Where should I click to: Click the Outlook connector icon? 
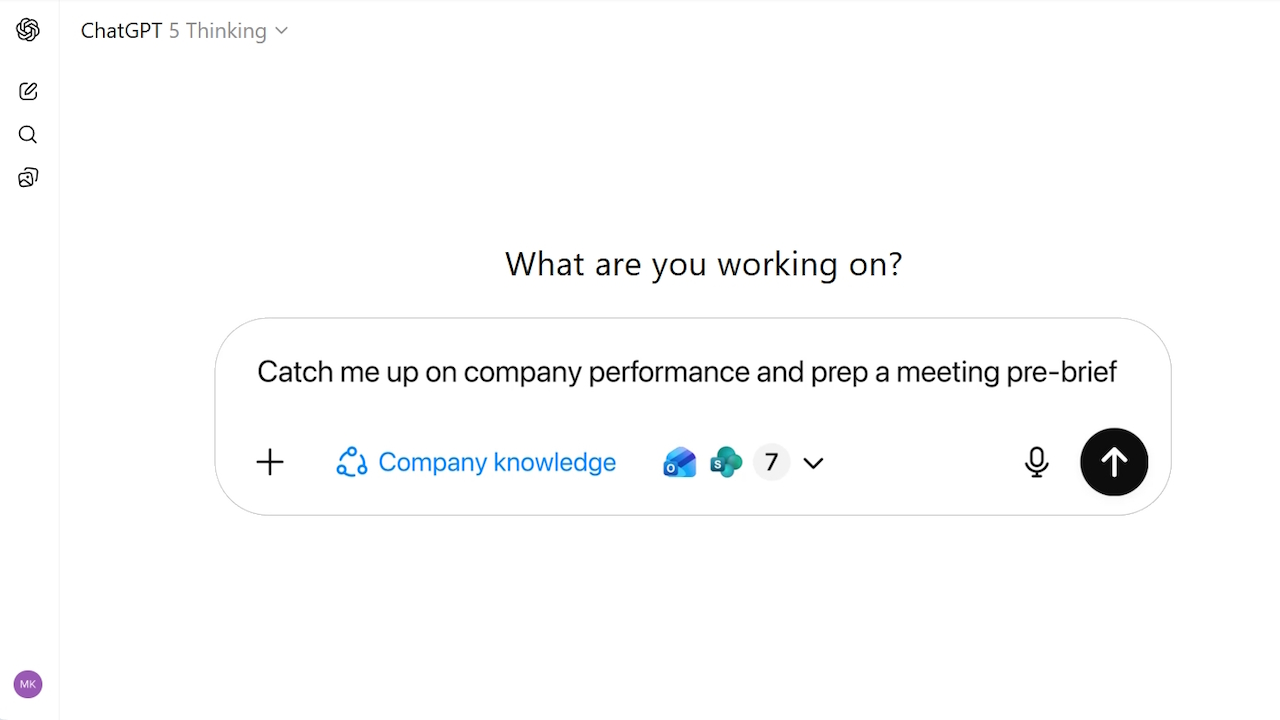679,462
